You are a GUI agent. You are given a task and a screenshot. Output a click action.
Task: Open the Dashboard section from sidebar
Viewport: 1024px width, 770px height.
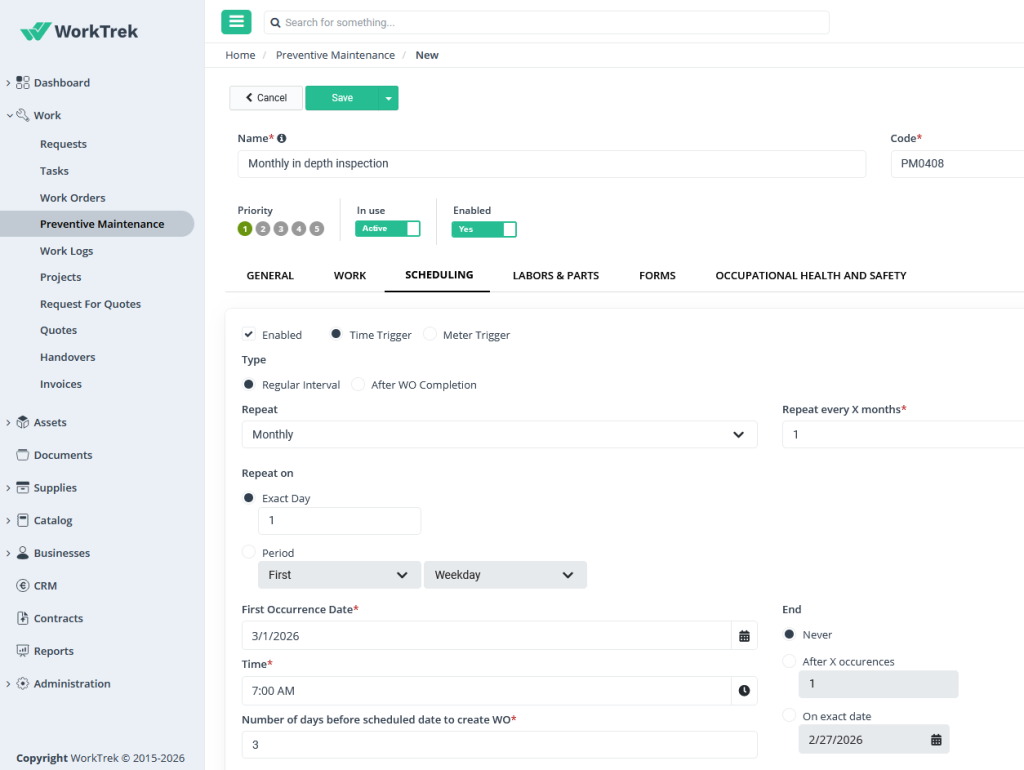point(57,82)
